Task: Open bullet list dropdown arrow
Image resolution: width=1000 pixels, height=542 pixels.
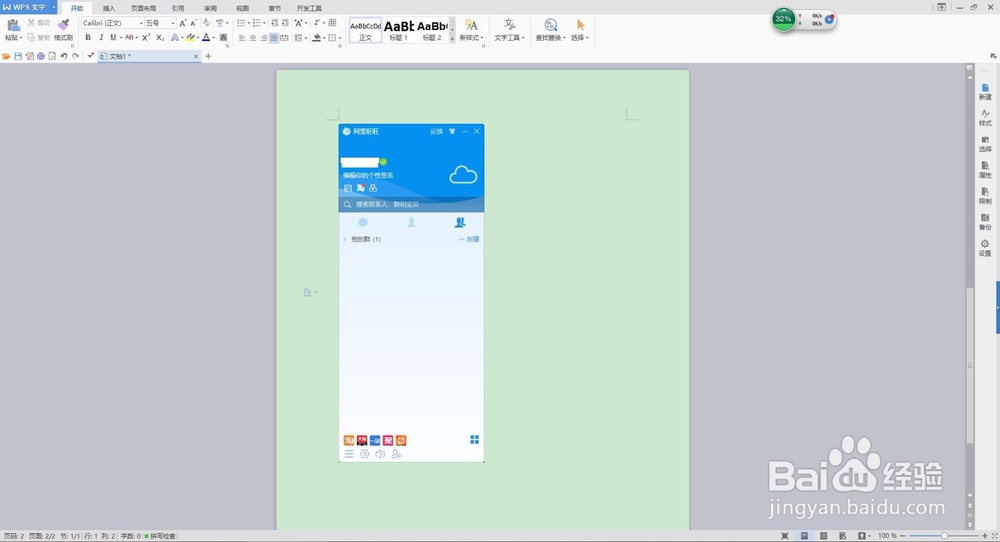Action: (247, 23)
